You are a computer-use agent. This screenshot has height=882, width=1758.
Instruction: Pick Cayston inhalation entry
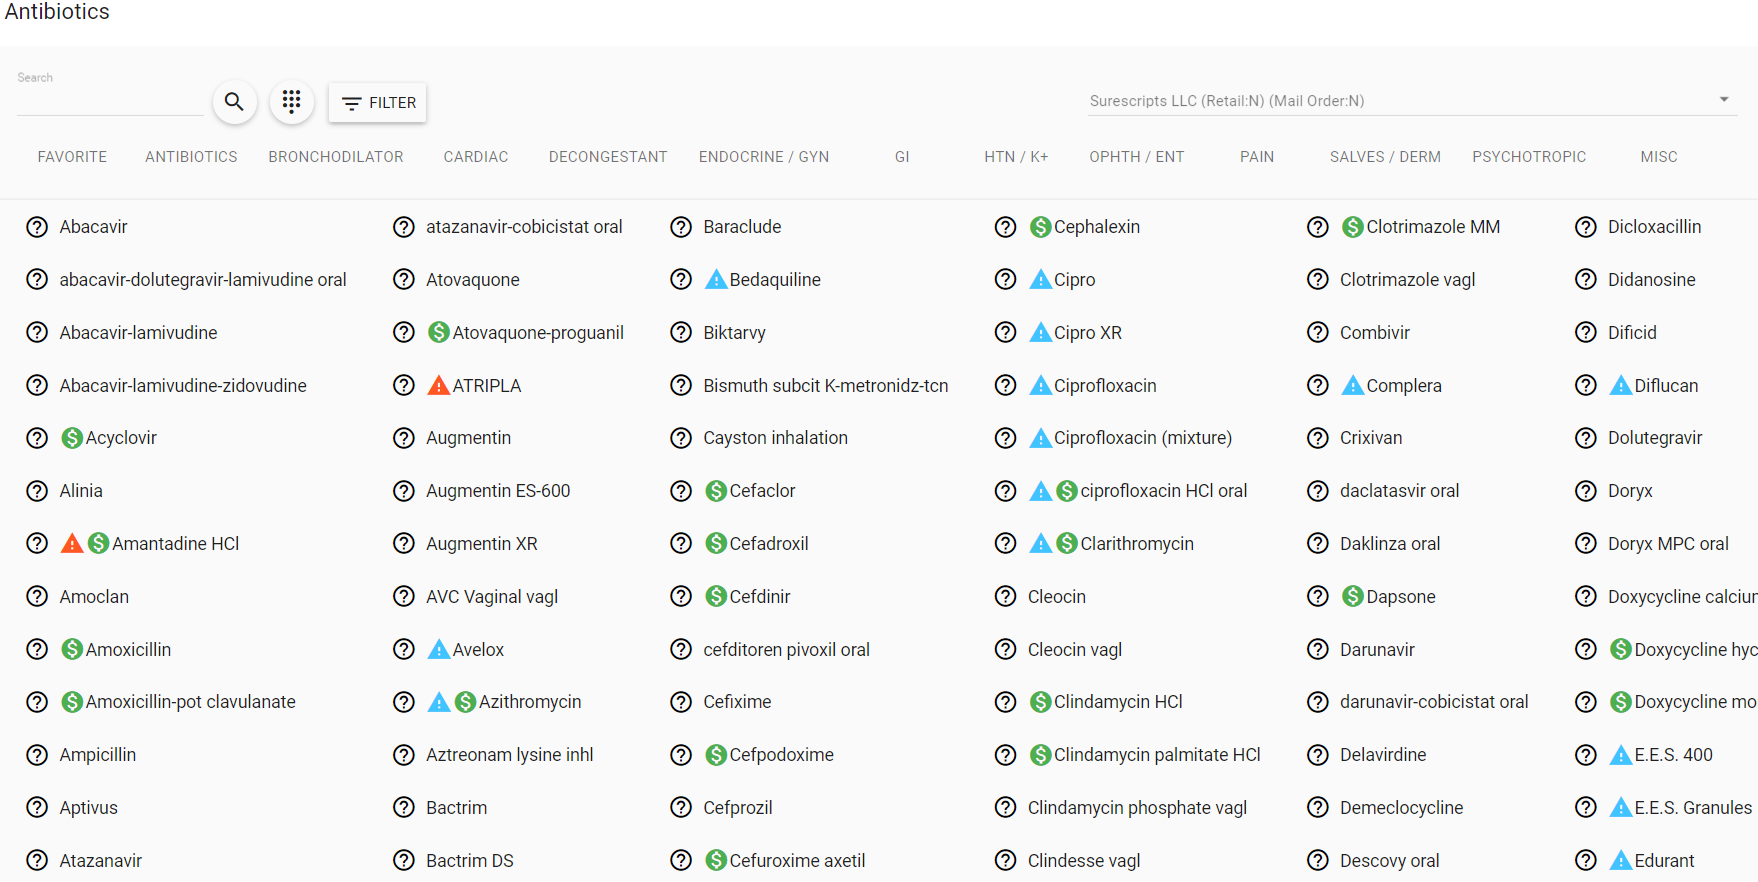(x=775, y=438)
